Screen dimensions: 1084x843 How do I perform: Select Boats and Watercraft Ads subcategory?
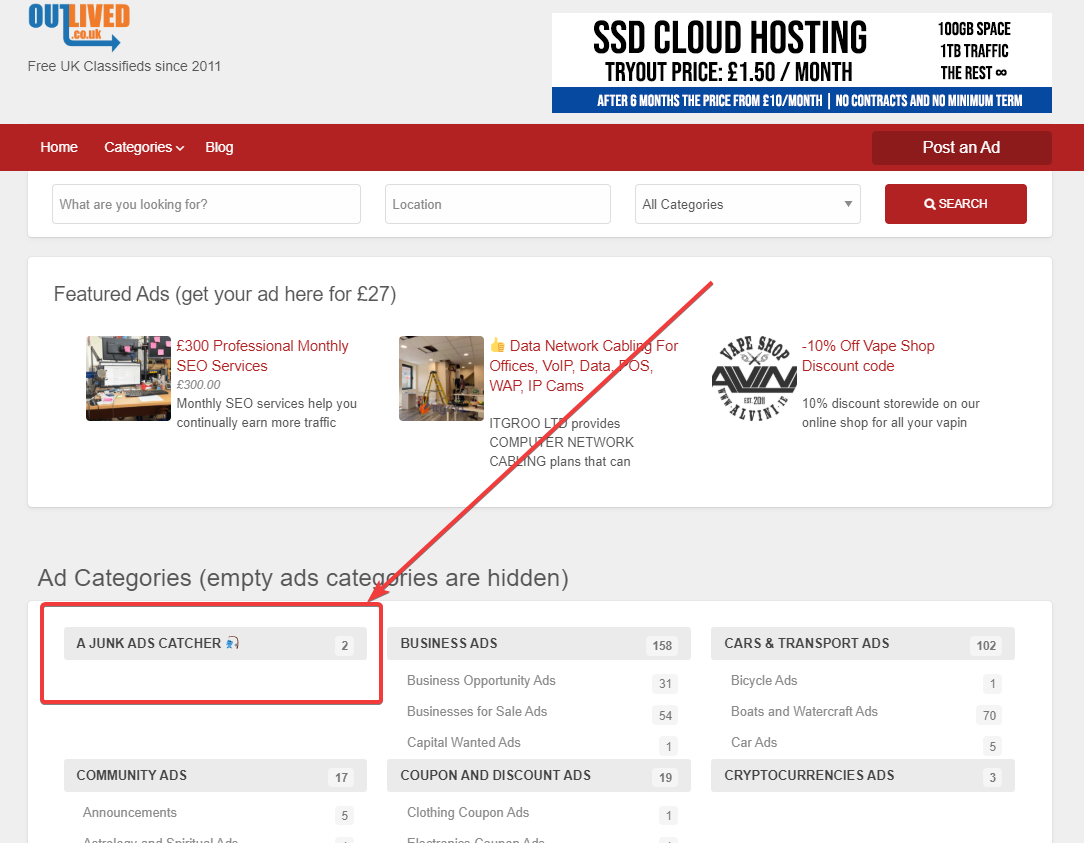tap(804, 711)
